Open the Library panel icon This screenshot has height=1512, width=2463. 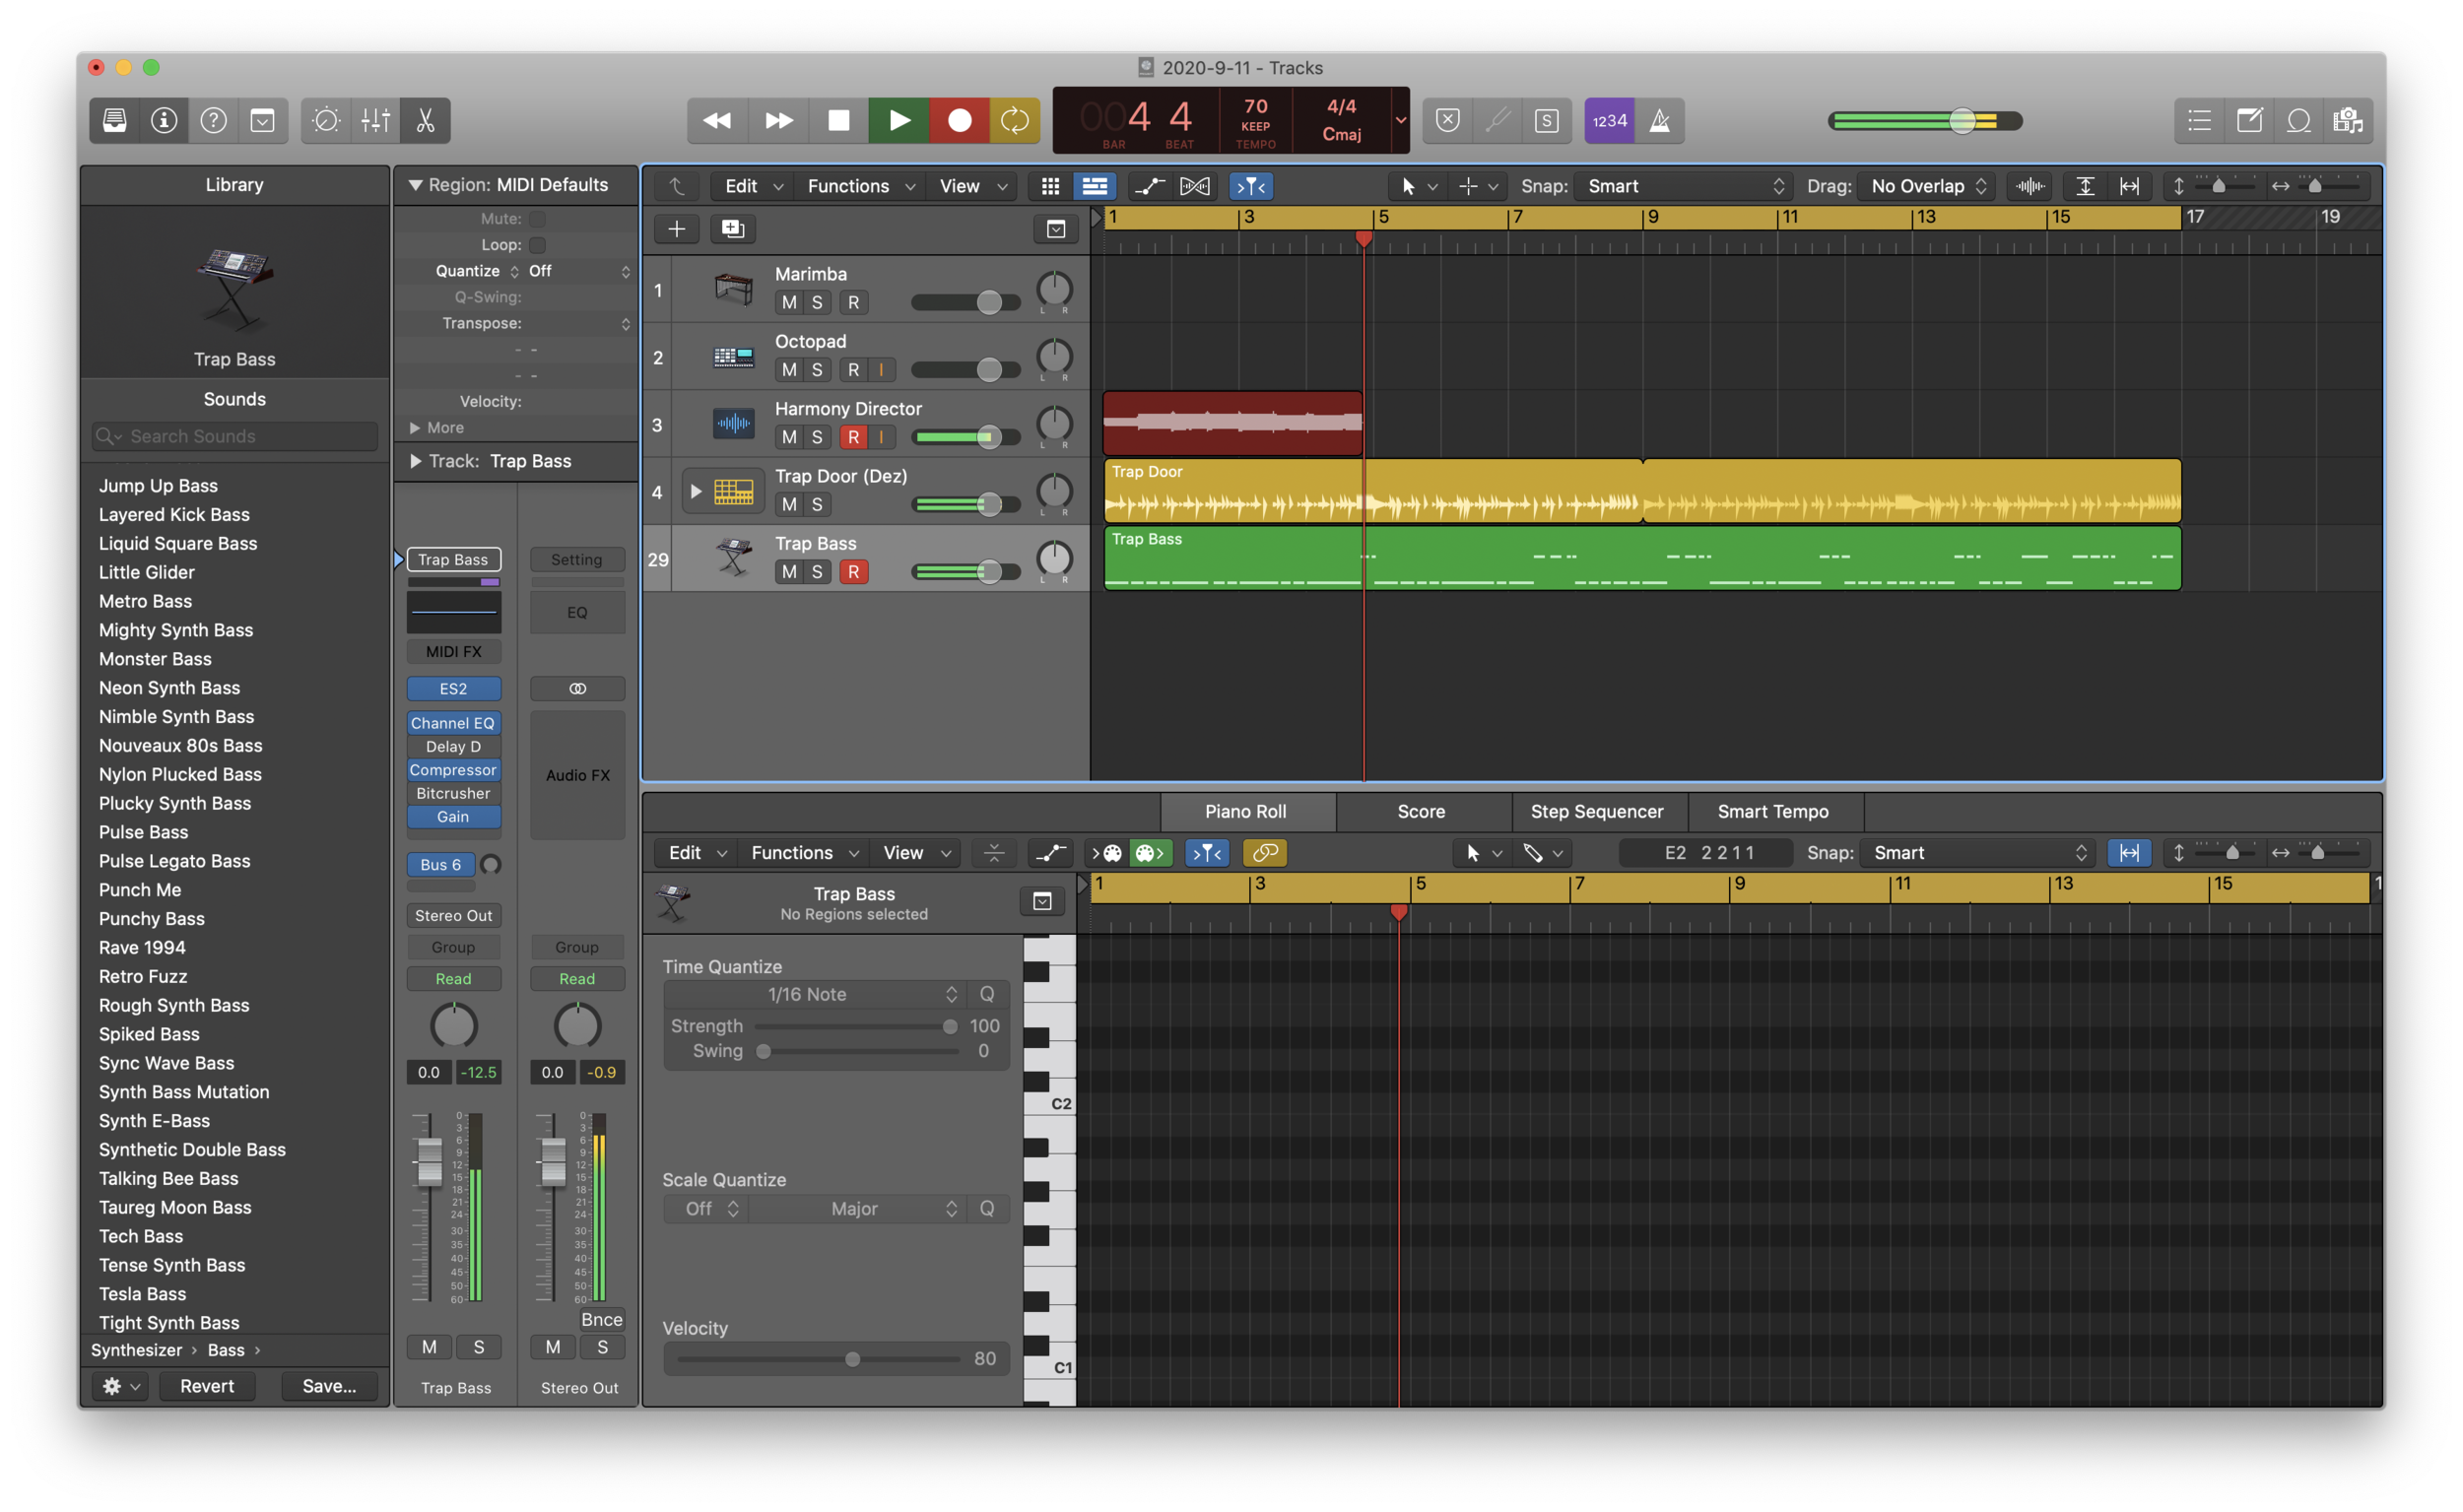[115, 121]
